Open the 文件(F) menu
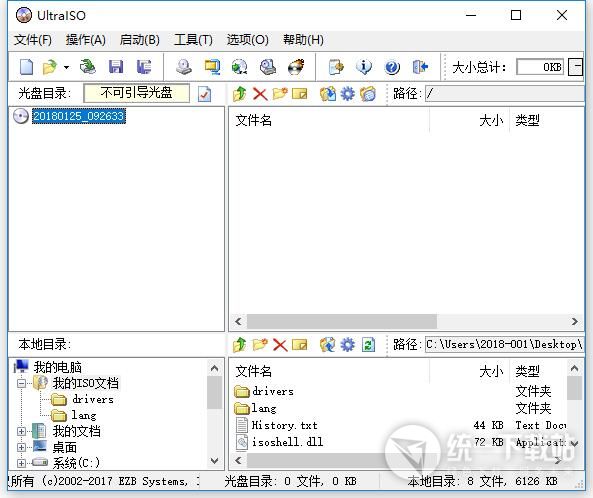593x498 pixels. (33, 40)
